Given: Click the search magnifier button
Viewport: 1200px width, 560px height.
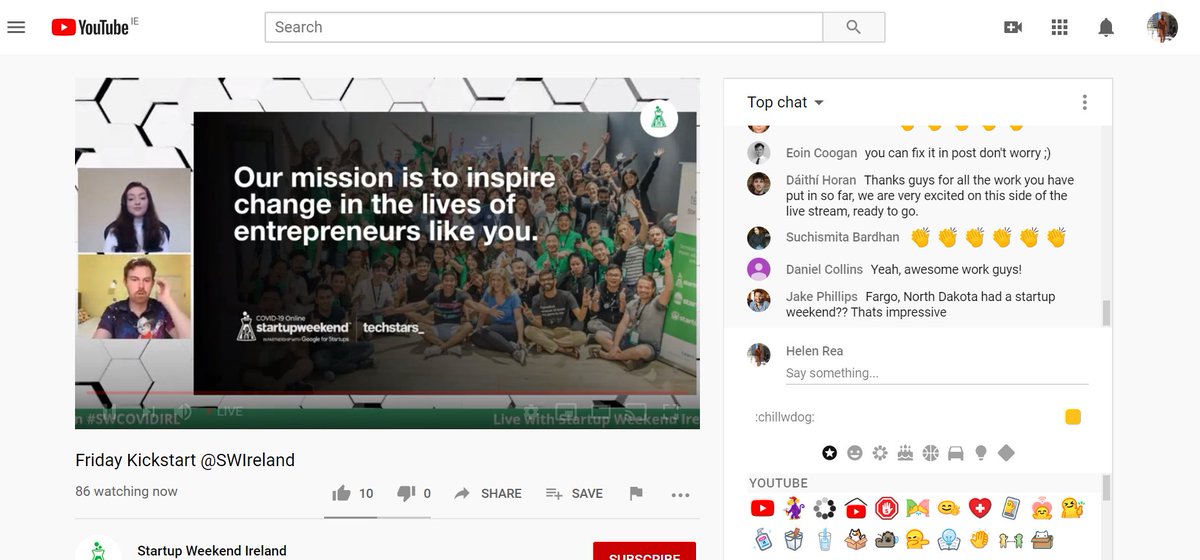Looking at the screenshot, I should [x=853, y=27].
